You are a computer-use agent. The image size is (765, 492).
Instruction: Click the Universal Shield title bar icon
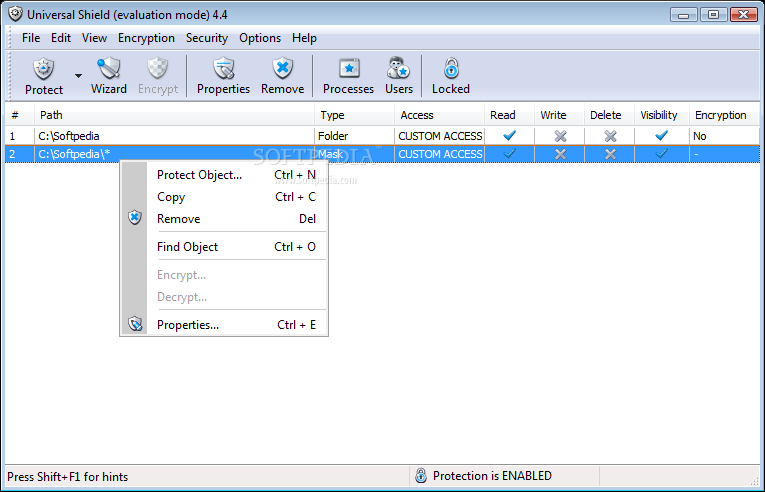point(16,14)
